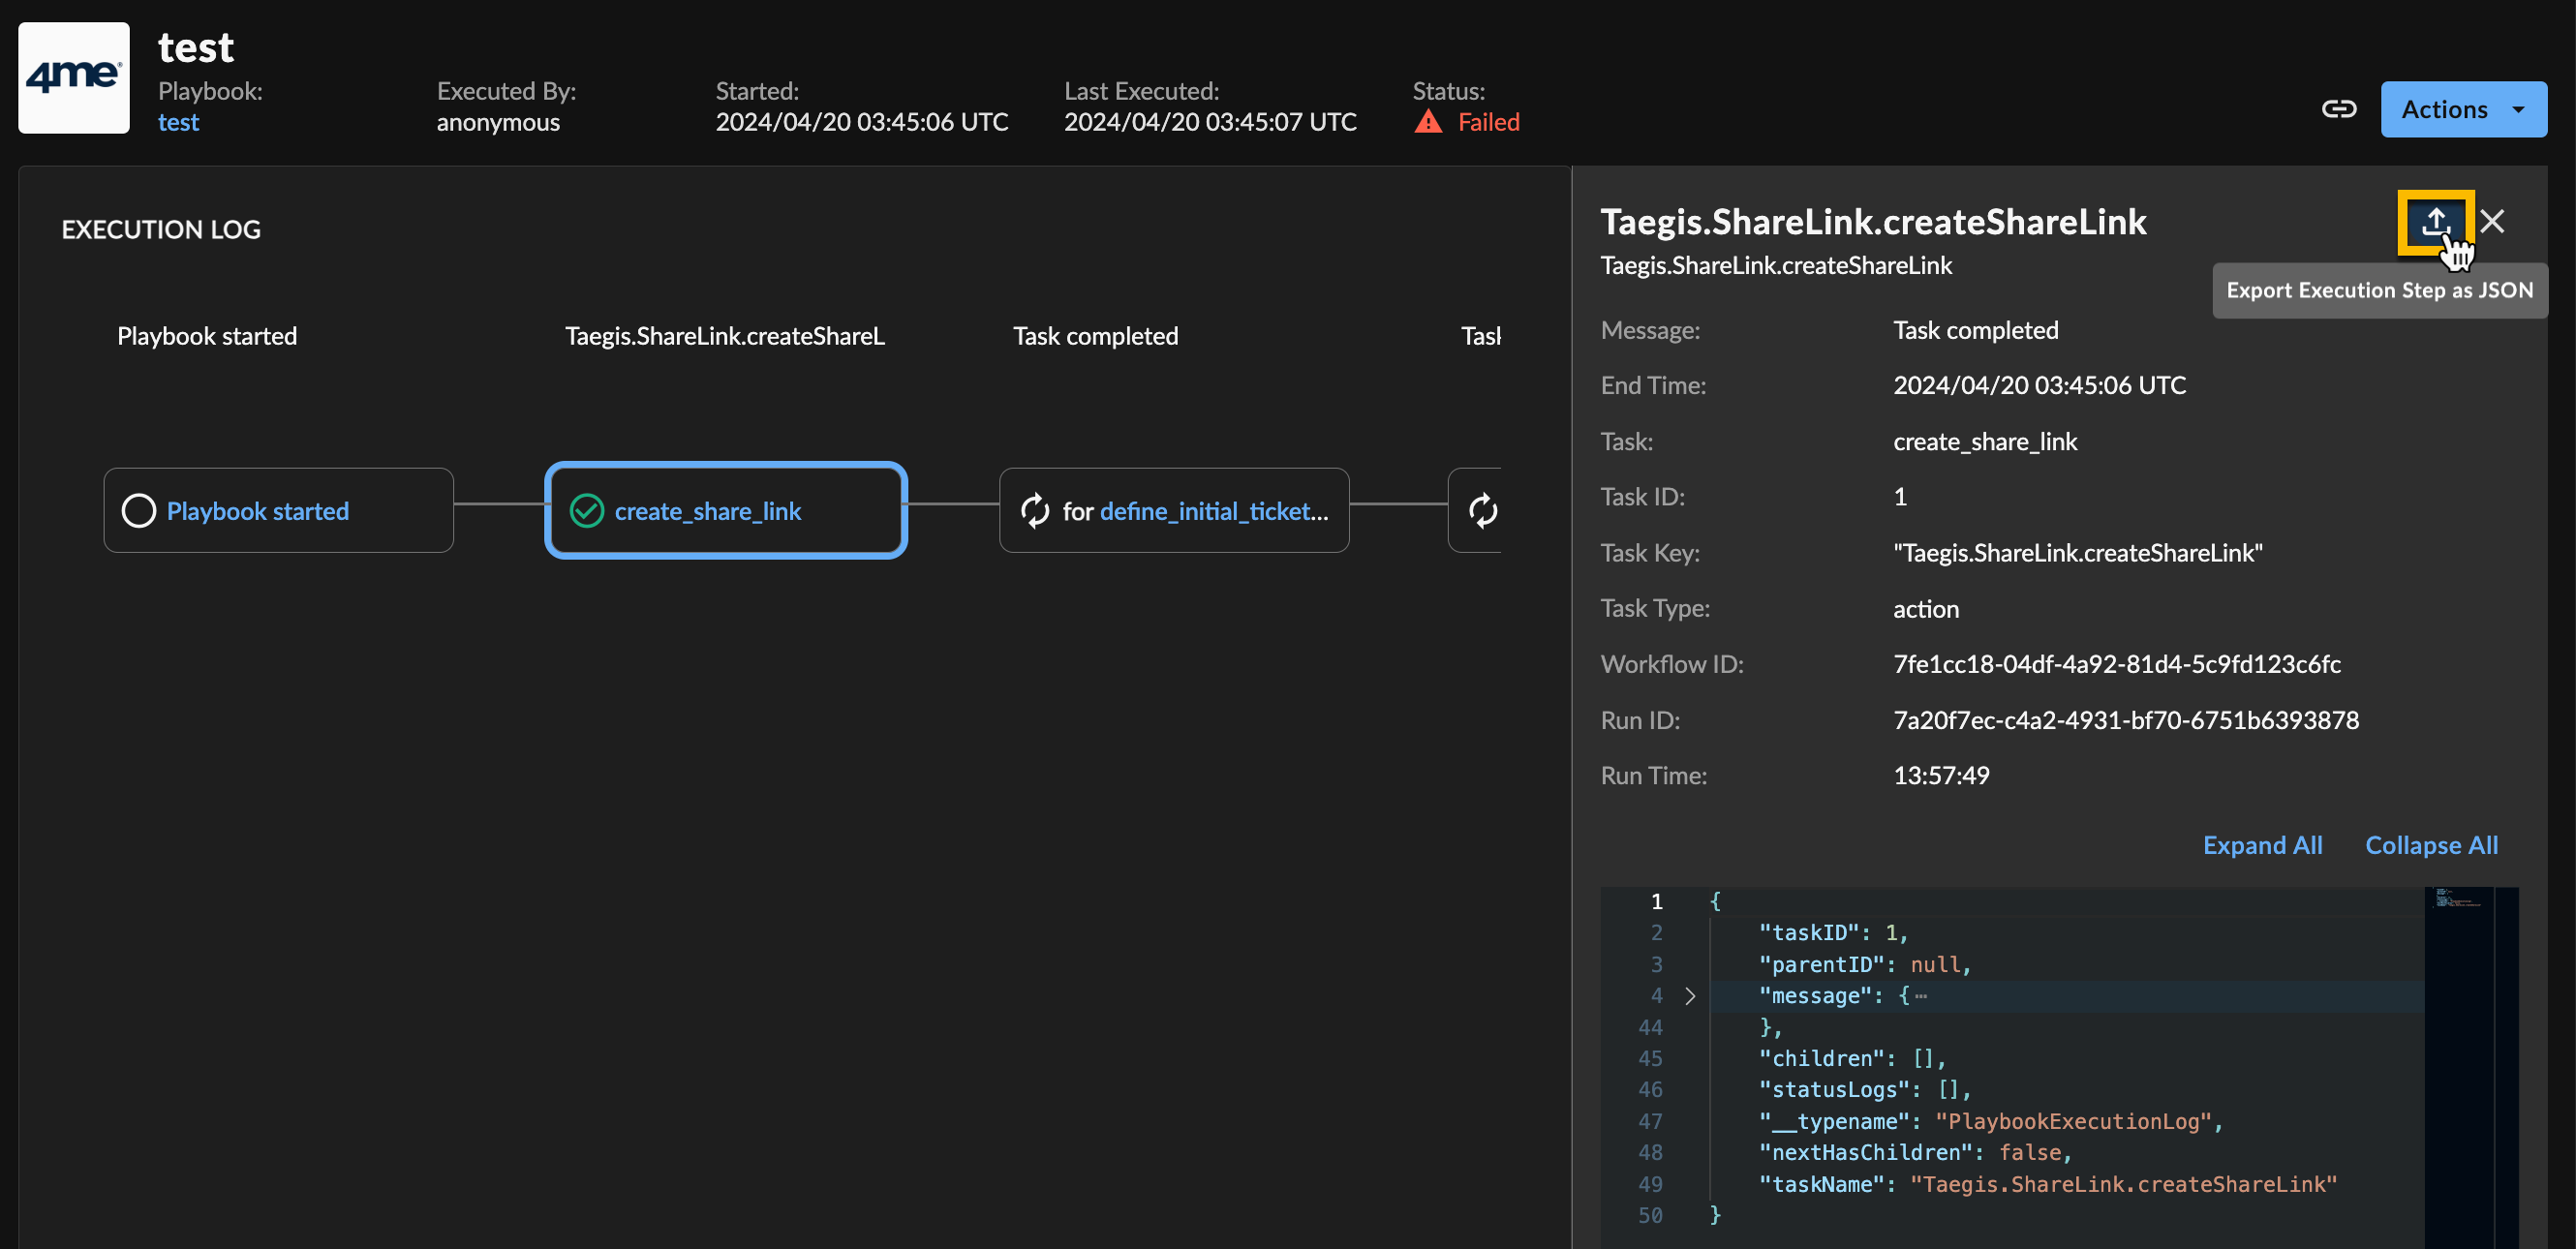Click Taegis.ShareLink.createShareL label above node
The width and height of the screenshot is (2576, 1249).
[725, 336]
